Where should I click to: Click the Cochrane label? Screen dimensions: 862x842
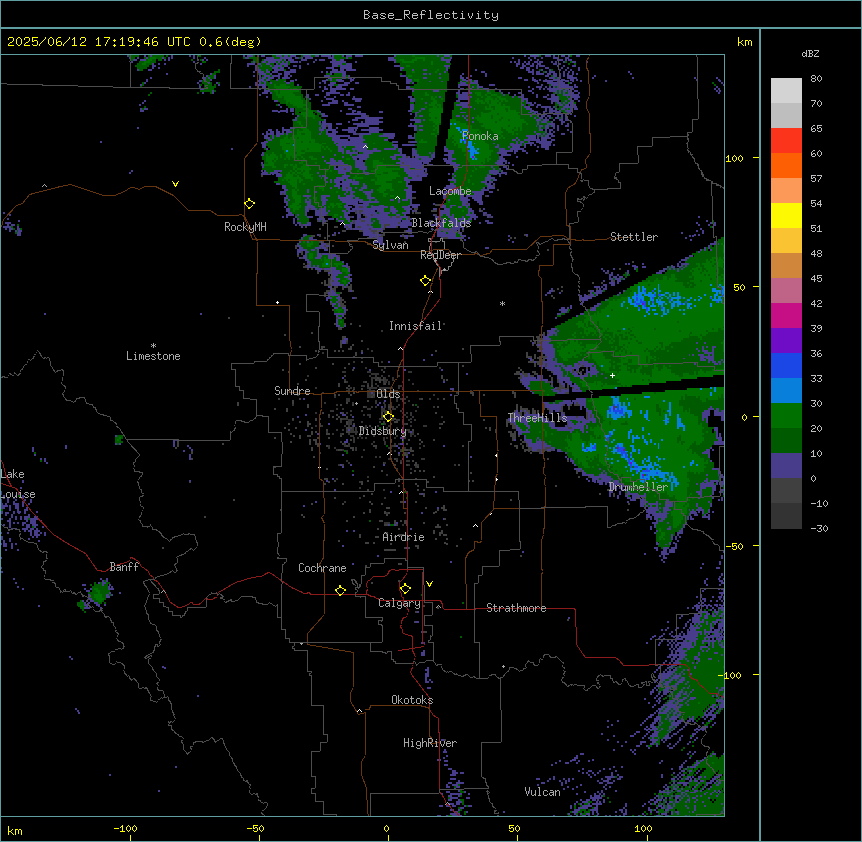322,568
